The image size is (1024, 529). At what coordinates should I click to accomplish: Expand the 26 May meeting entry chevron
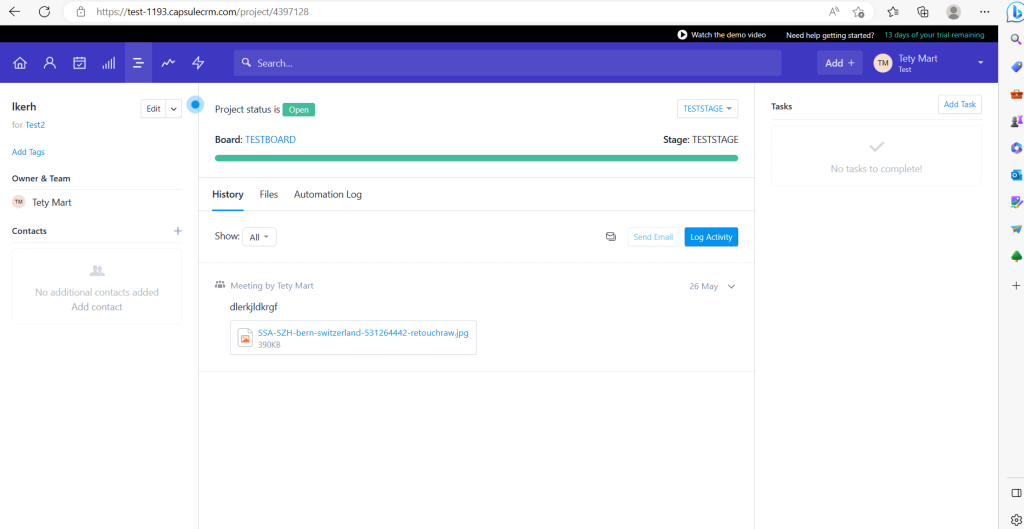[731, 286]
